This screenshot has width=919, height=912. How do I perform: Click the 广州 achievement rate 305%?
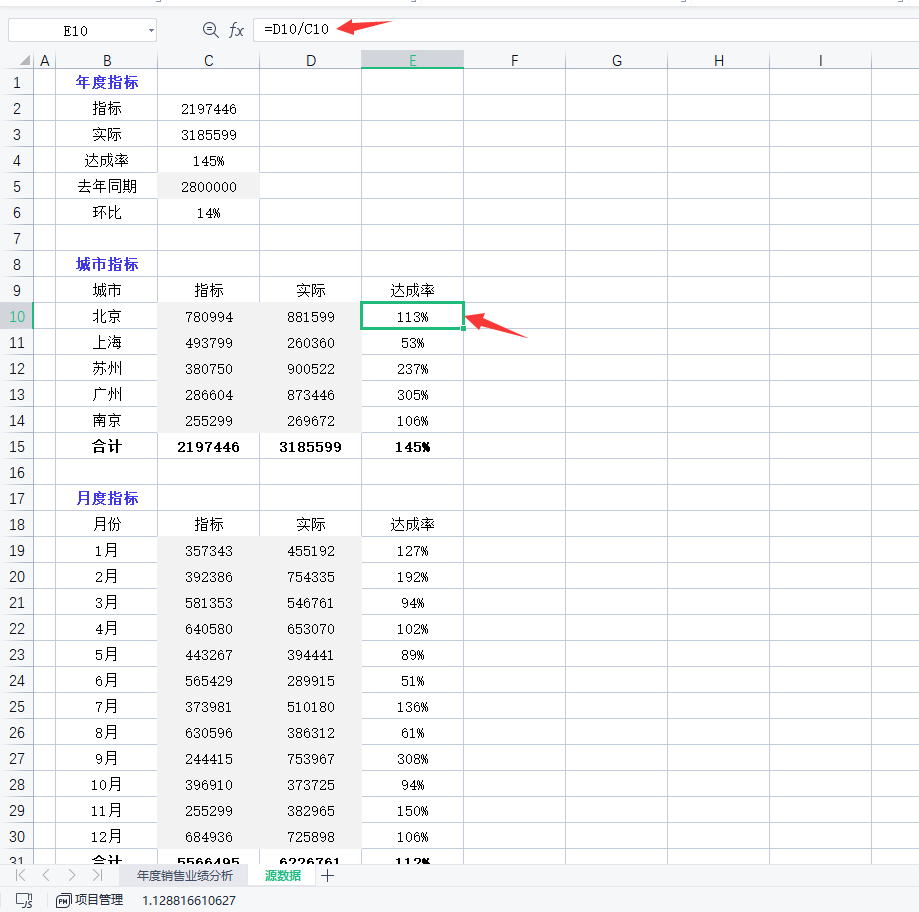point(413,394)
